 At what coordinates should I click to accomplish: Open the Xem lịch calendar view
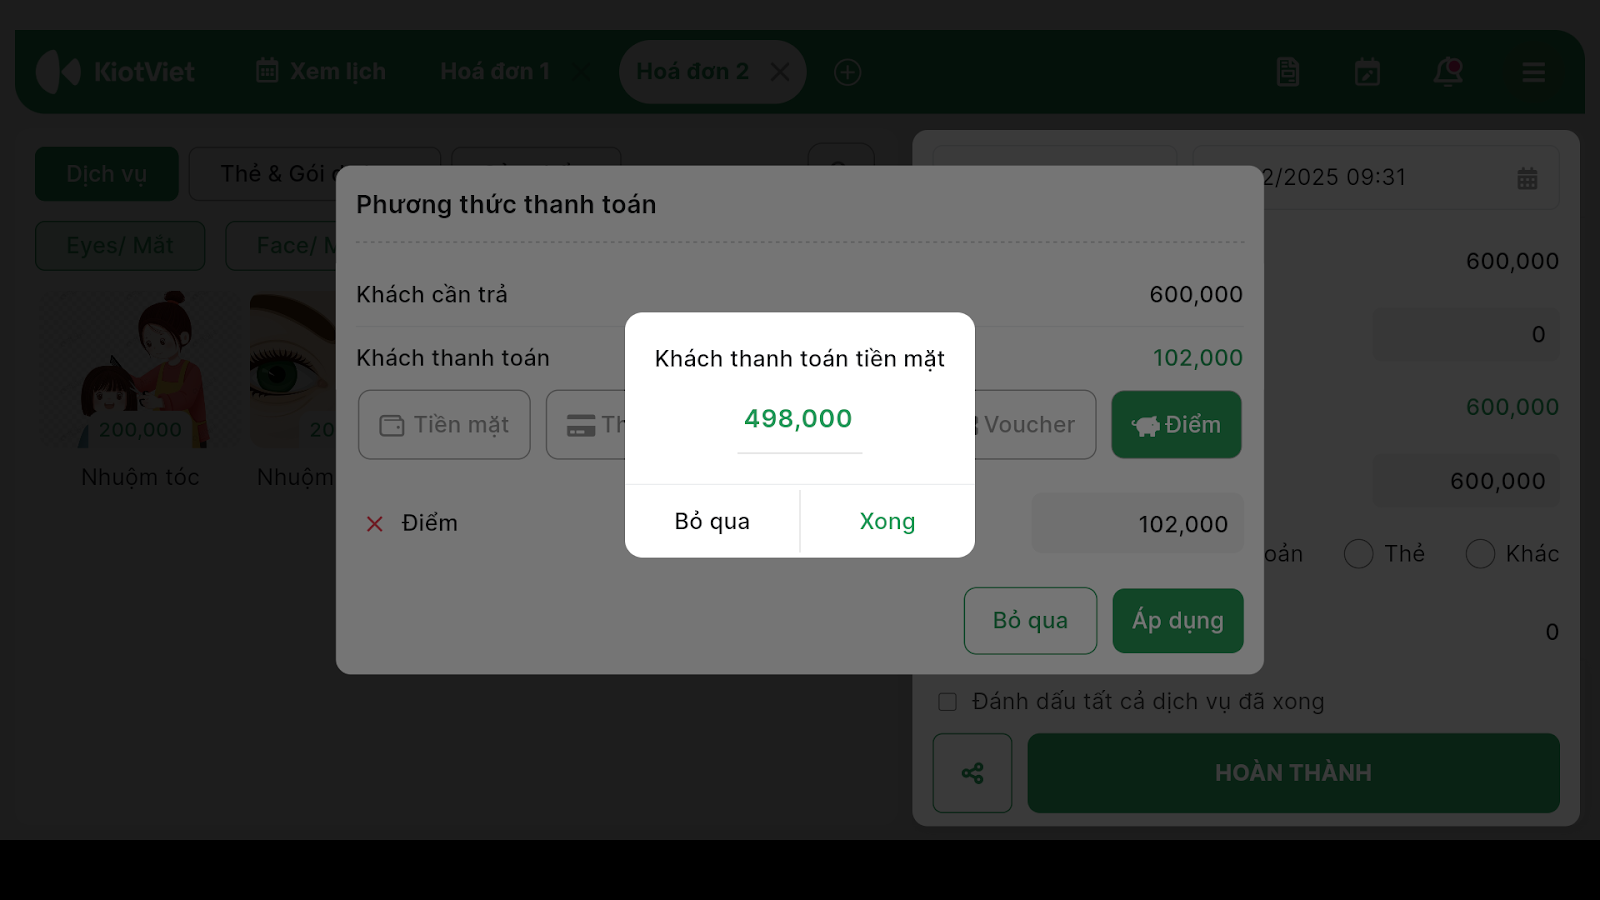(321, 72)
